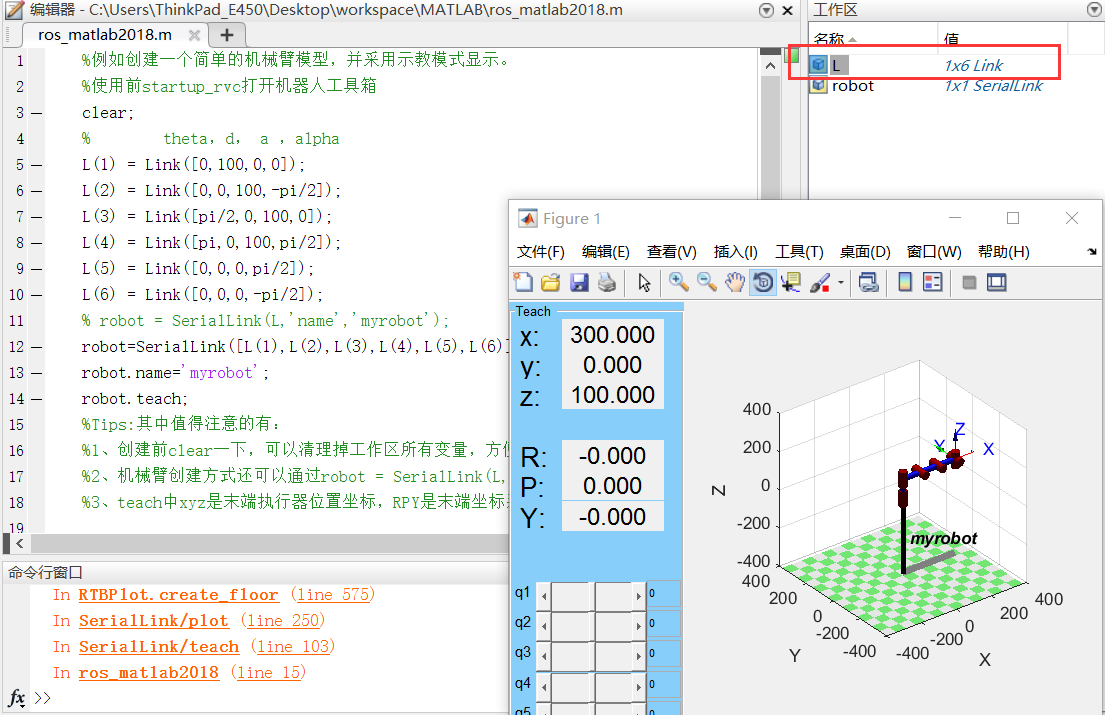
Task: Open the 桌面(D) menu in Figure 1
Action: (x=865, y=251)
